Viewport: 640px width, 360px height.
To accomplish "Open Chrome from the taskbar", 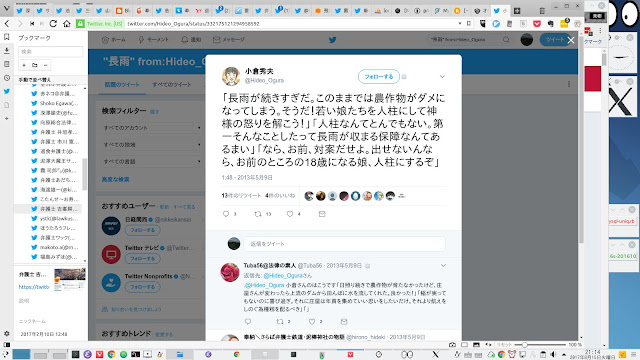I will pyautogui.click(x=111, y=354).
